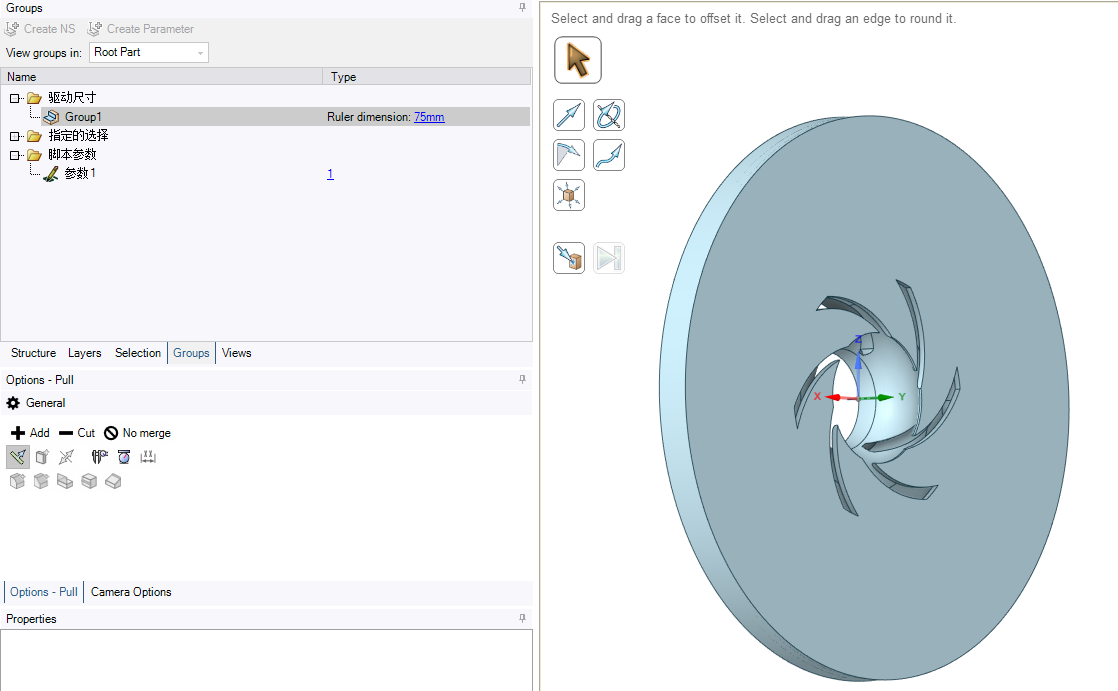
Task: Click the caliper measure icon in Pull options
Action: pyautogui.click(x=99, y=457)
